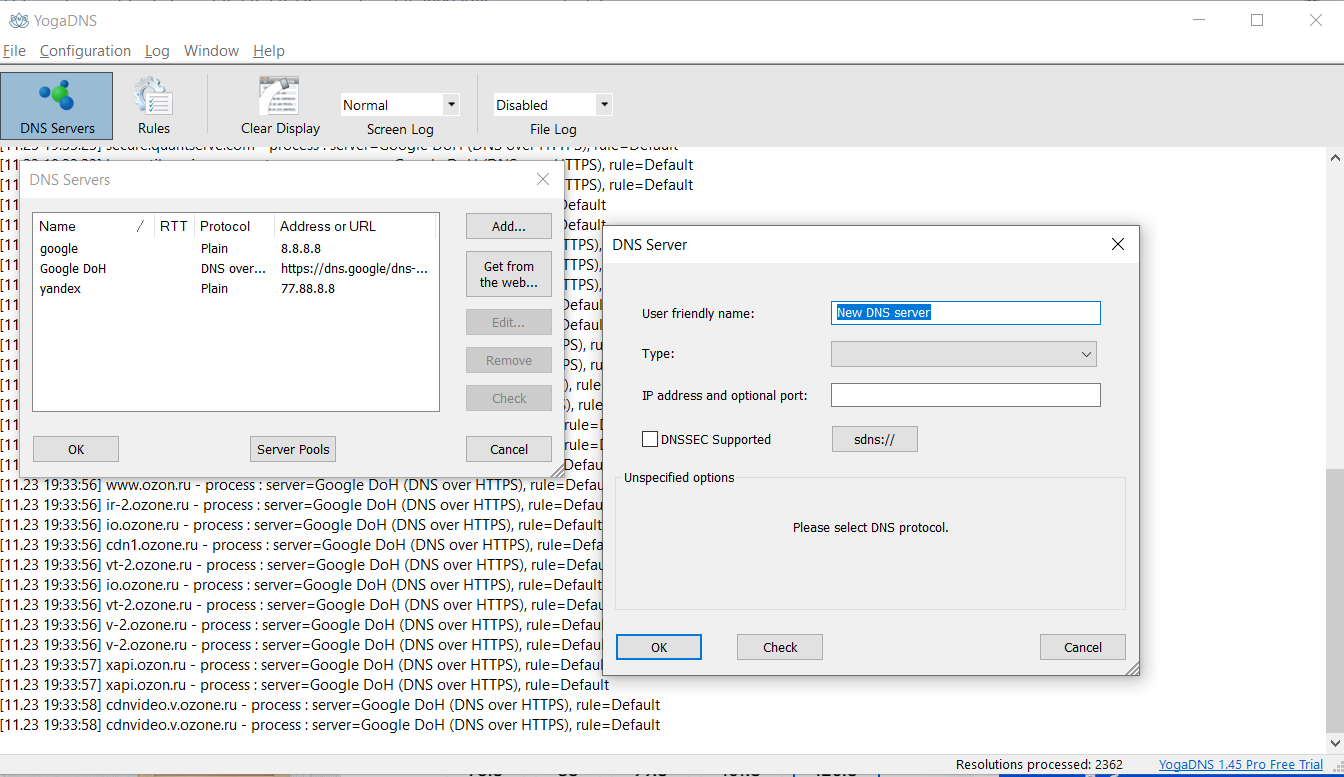Maximize the YogaDNS window
This screenshot has height=777, width=1344.
click(x=1257, y=20)
